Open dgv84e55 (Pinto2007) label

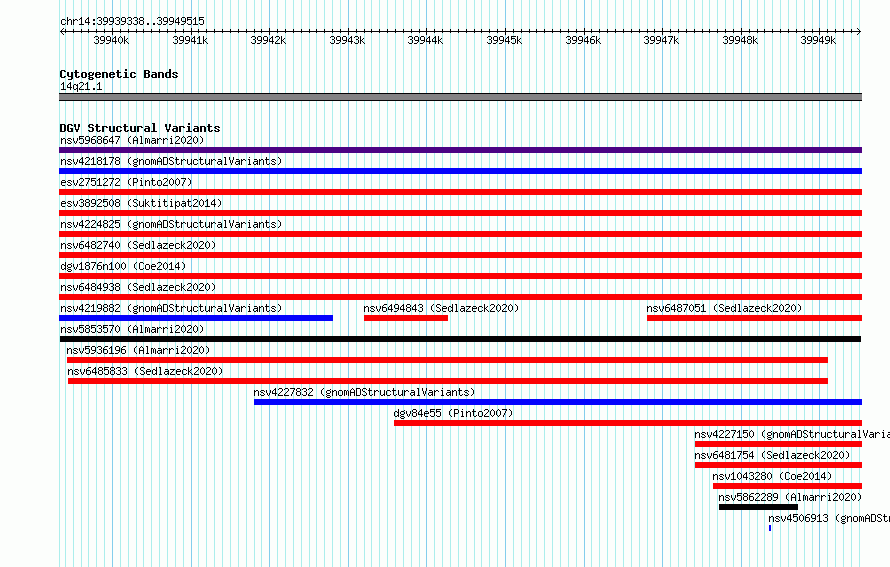[x=453, y=413]
